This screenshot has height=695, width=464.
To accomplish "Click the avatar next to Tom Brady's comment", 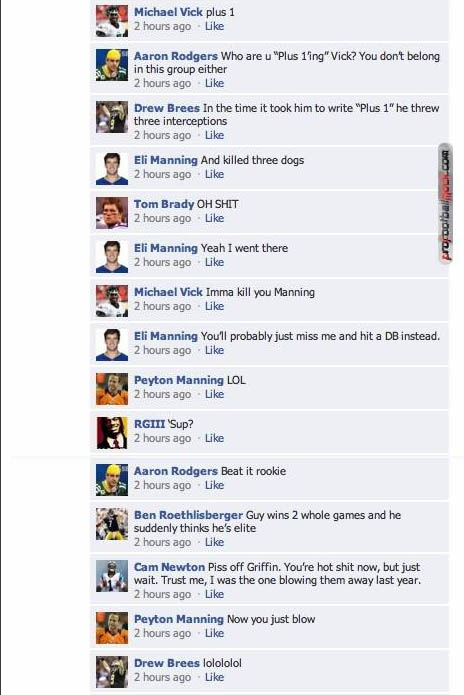I will point(112,213).
